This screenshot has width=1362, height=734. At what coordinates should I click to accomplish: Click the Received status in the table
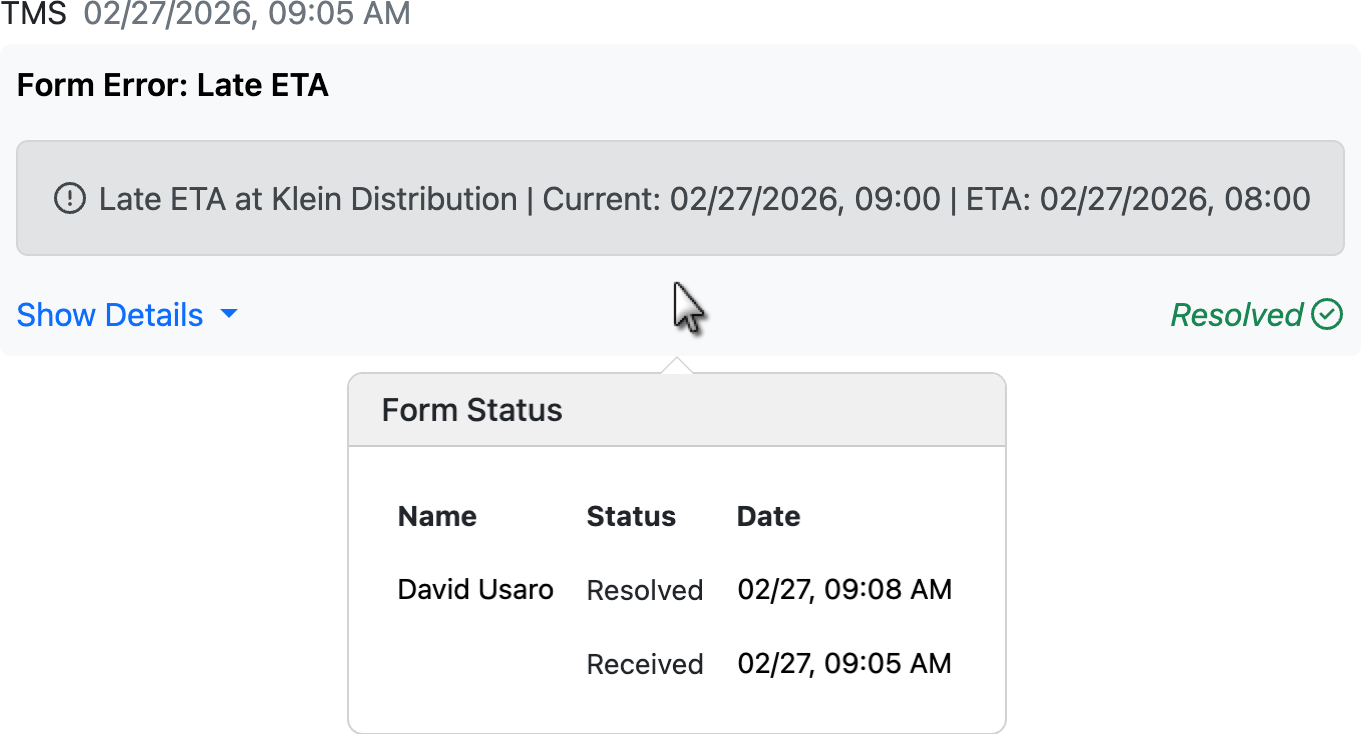point(645,664)
